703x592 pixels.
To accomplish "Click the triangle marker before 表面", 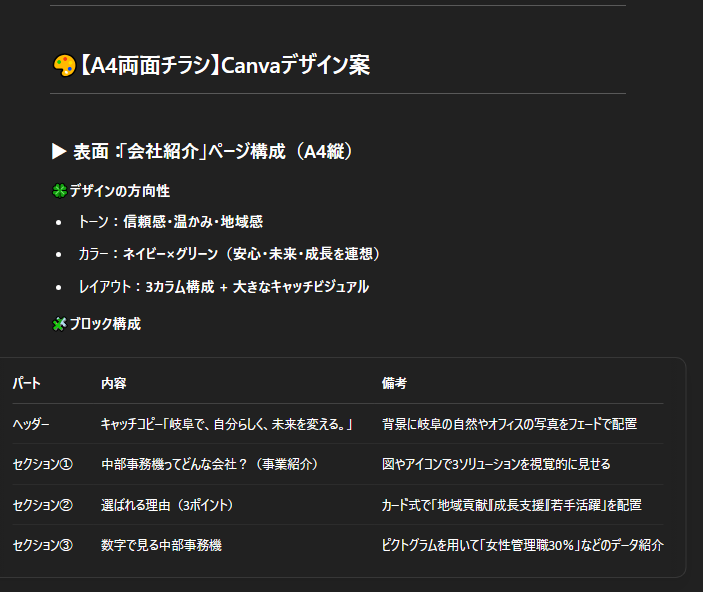I will tap(59, 151).
